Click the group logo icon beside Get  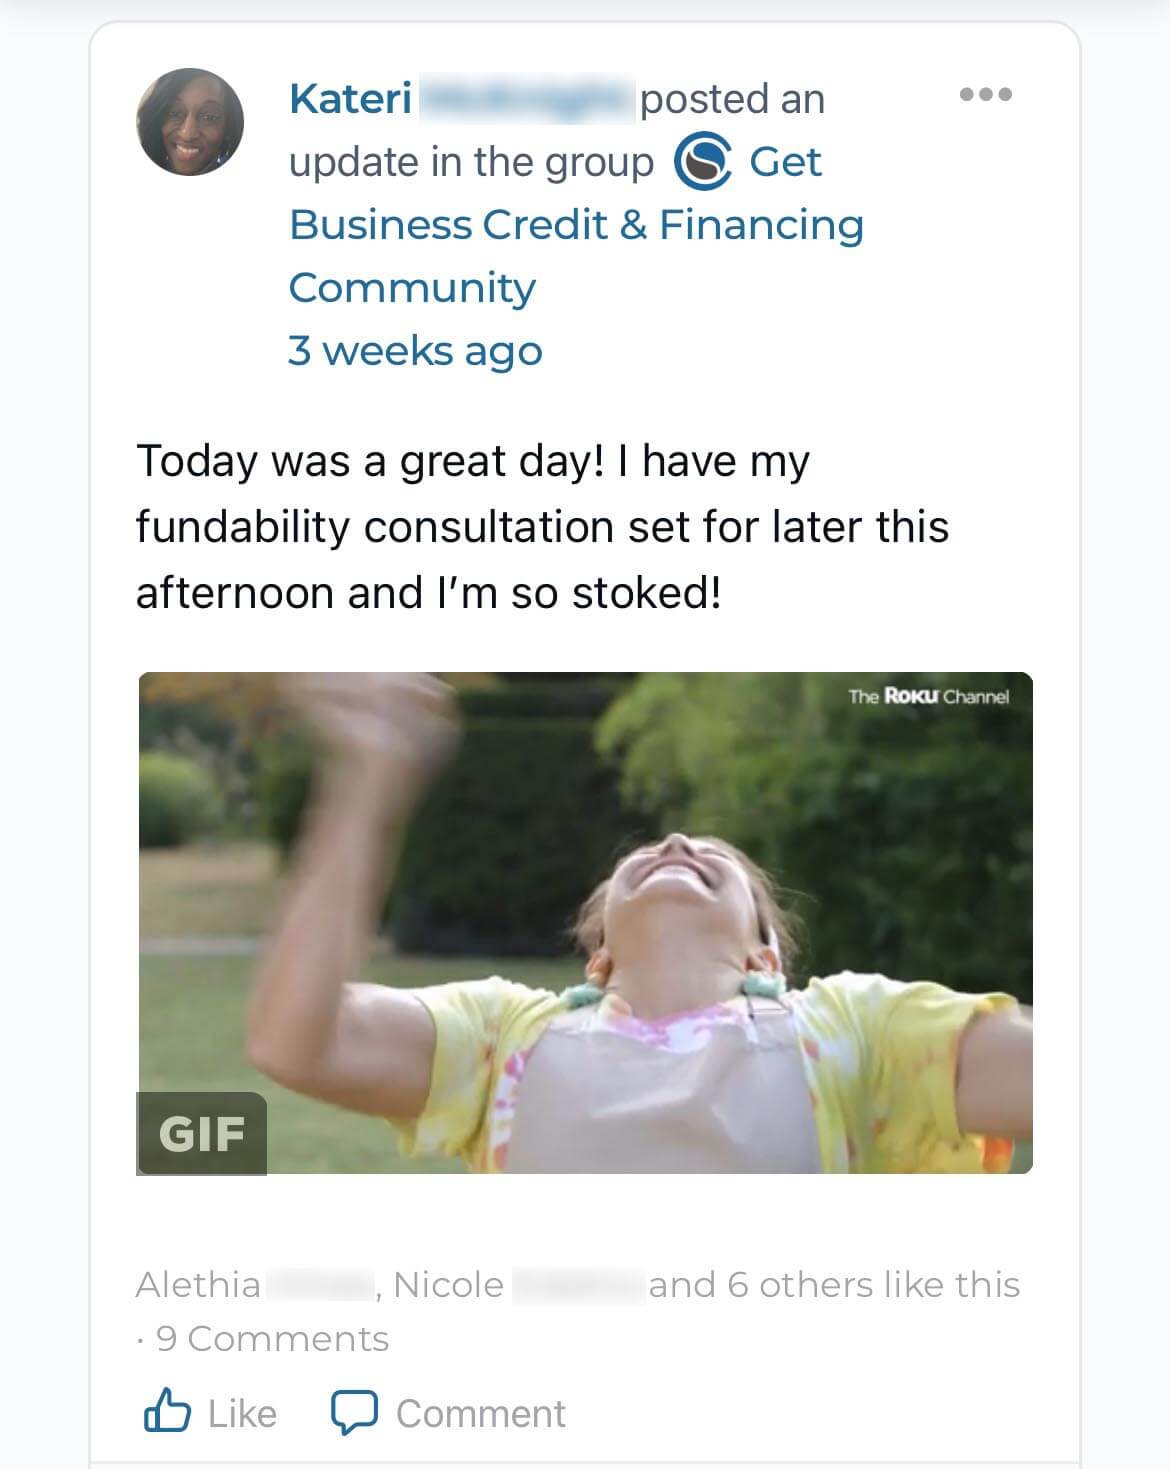[703, 162]
